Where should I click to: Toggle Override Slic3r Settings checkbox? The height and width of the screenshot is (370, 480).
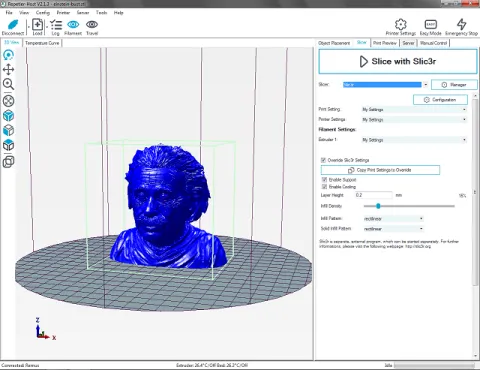[323, 160]
